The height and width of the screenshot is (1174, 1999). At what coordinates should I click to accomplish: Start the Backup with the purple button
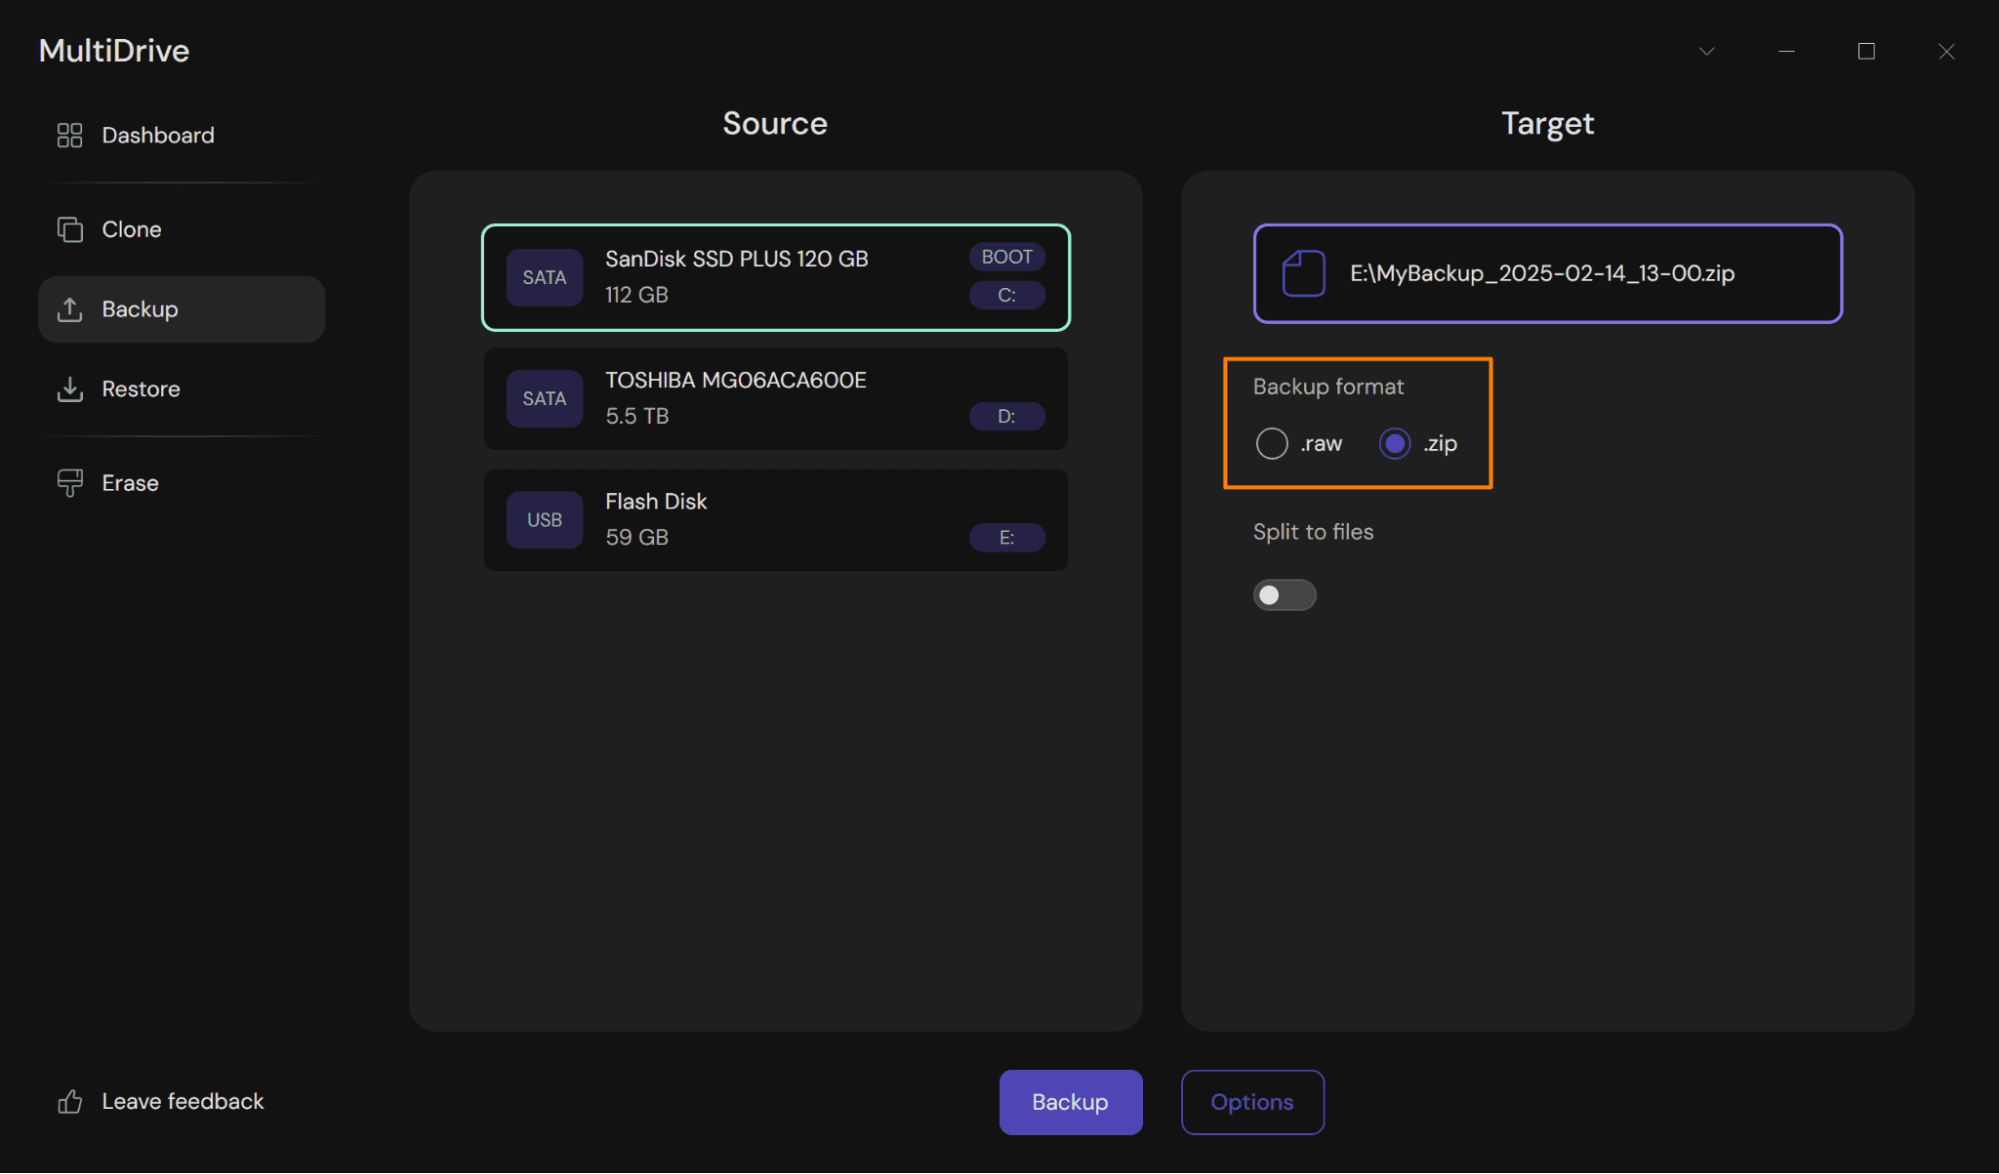click(x=1070, y=1102)
